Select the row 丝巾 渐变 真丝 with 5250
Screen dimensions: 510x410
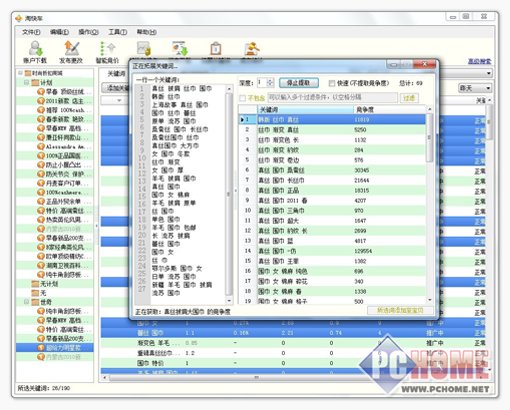333,130
